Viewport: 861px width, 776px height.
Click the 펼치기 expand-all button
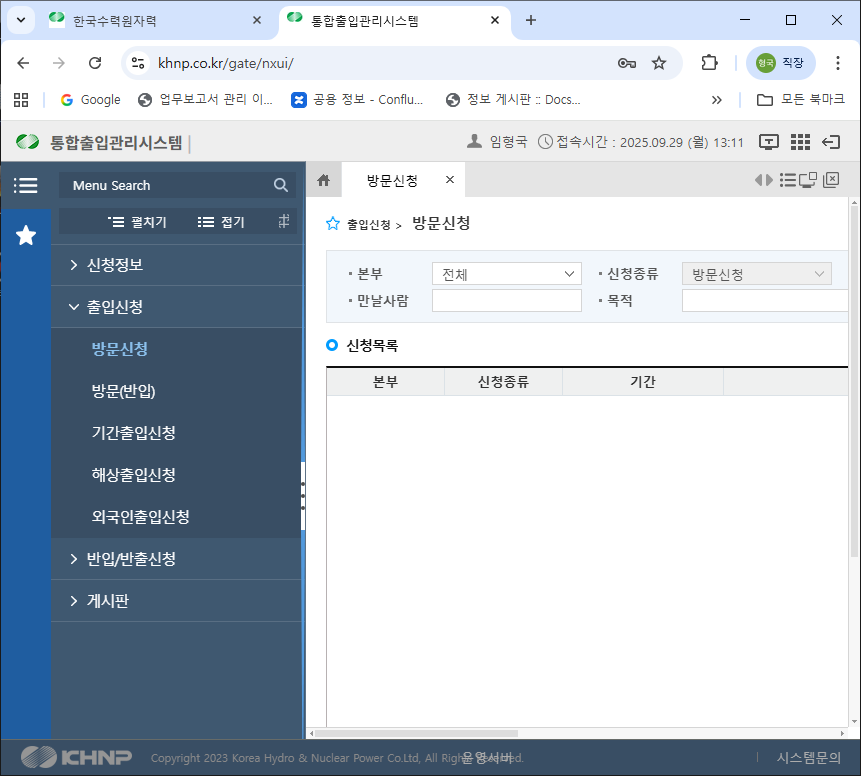[x=138, y=222]
